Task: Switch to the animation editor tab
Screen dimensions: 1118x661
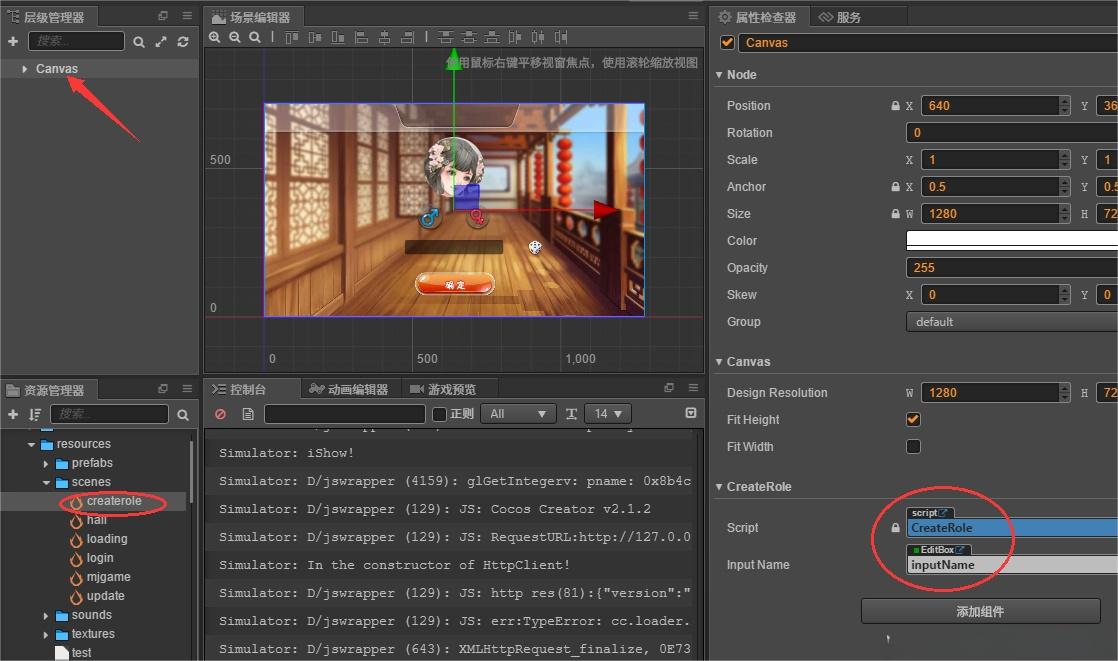Action: pos(349,389)
